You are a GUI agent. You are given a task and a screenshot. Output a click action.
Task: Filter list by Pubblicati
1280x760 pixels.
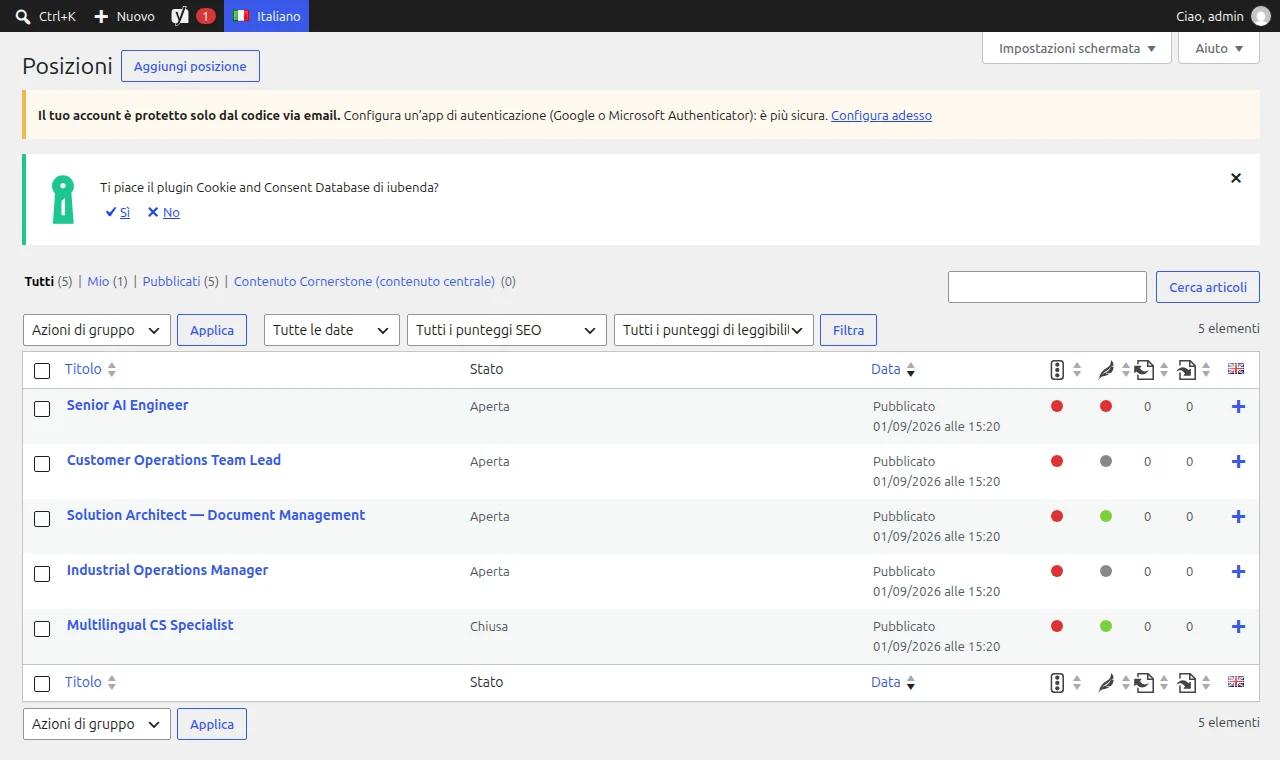pos(171,281)
